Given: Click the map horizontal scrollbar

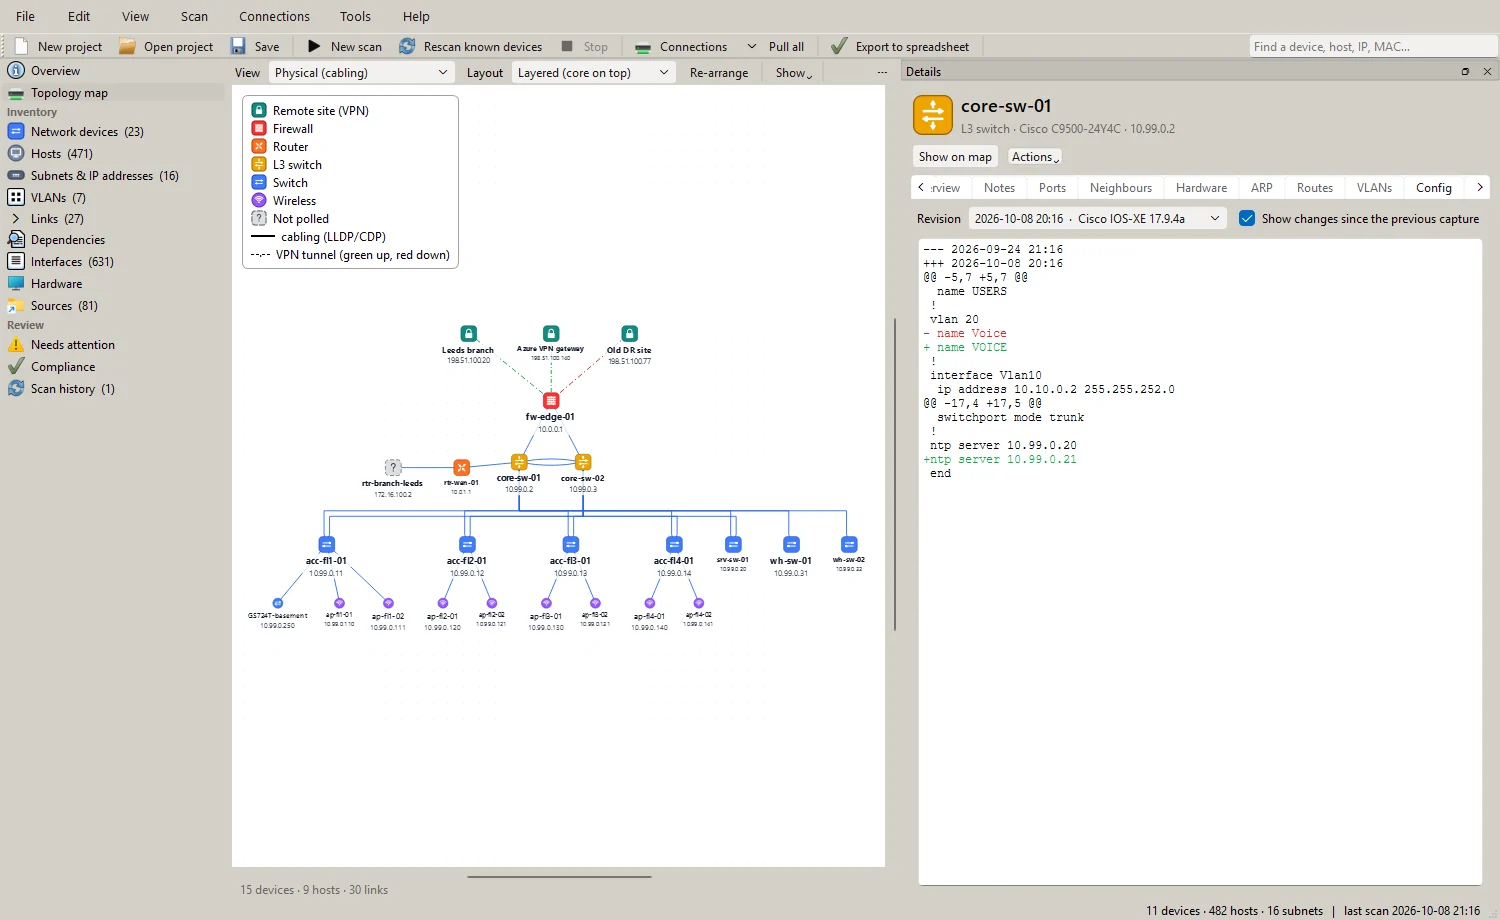Looking at the screenshot, I should (x=559, y=877).
